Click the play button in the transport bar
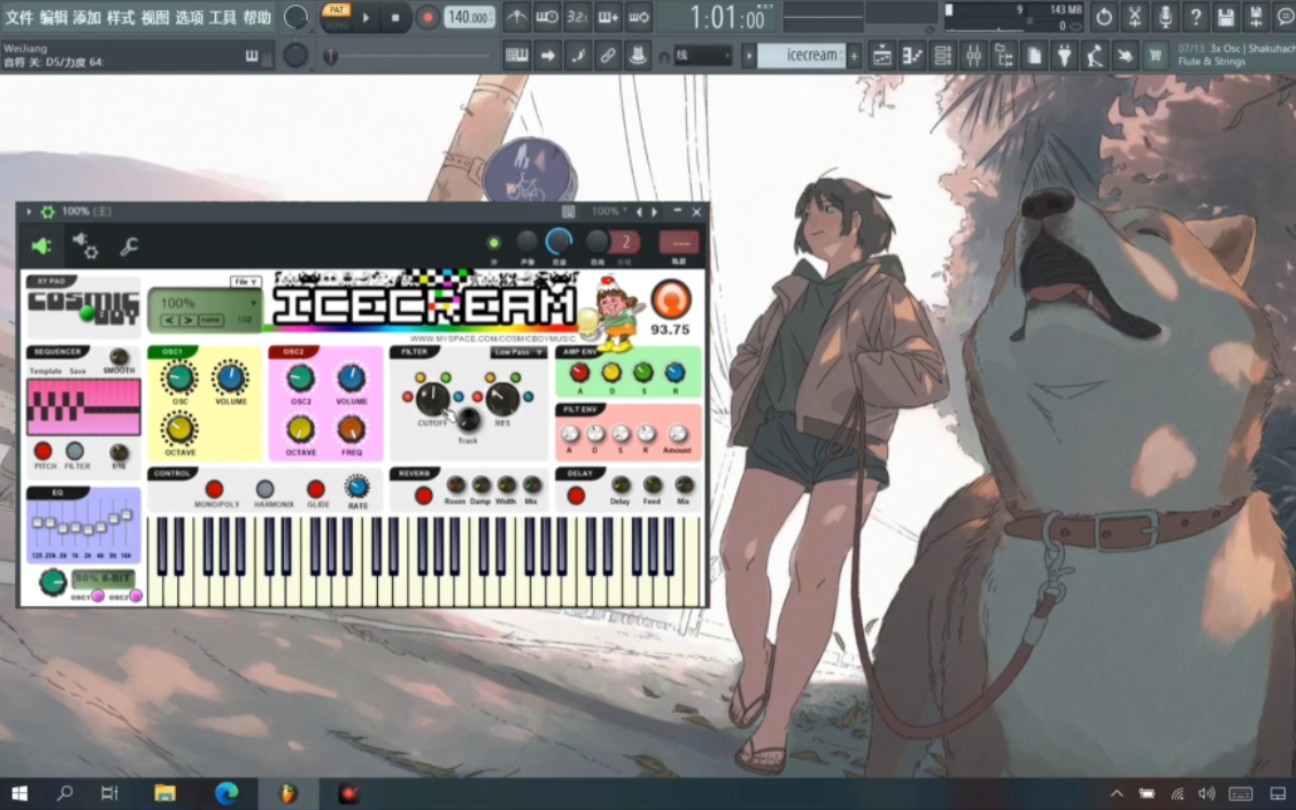The width and height of the screenshot is (1296, 810). (x=366, y=17)
